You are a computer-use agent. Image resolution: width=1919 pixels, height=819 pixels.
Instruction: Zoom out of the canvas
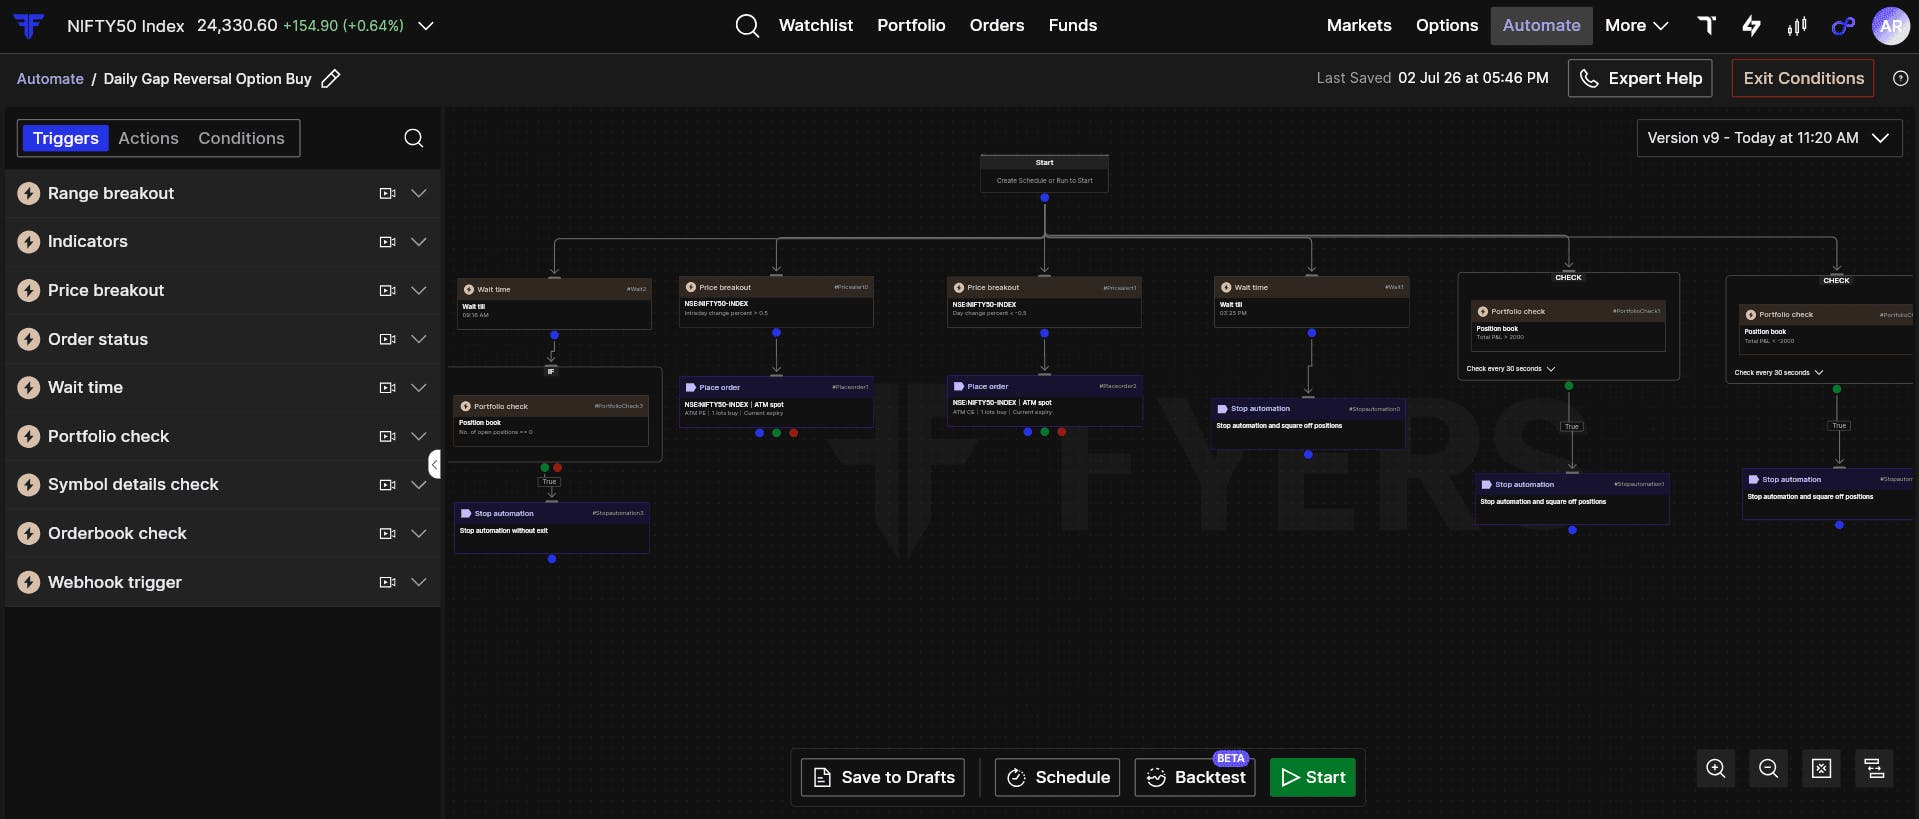[x=1769, y=768]
